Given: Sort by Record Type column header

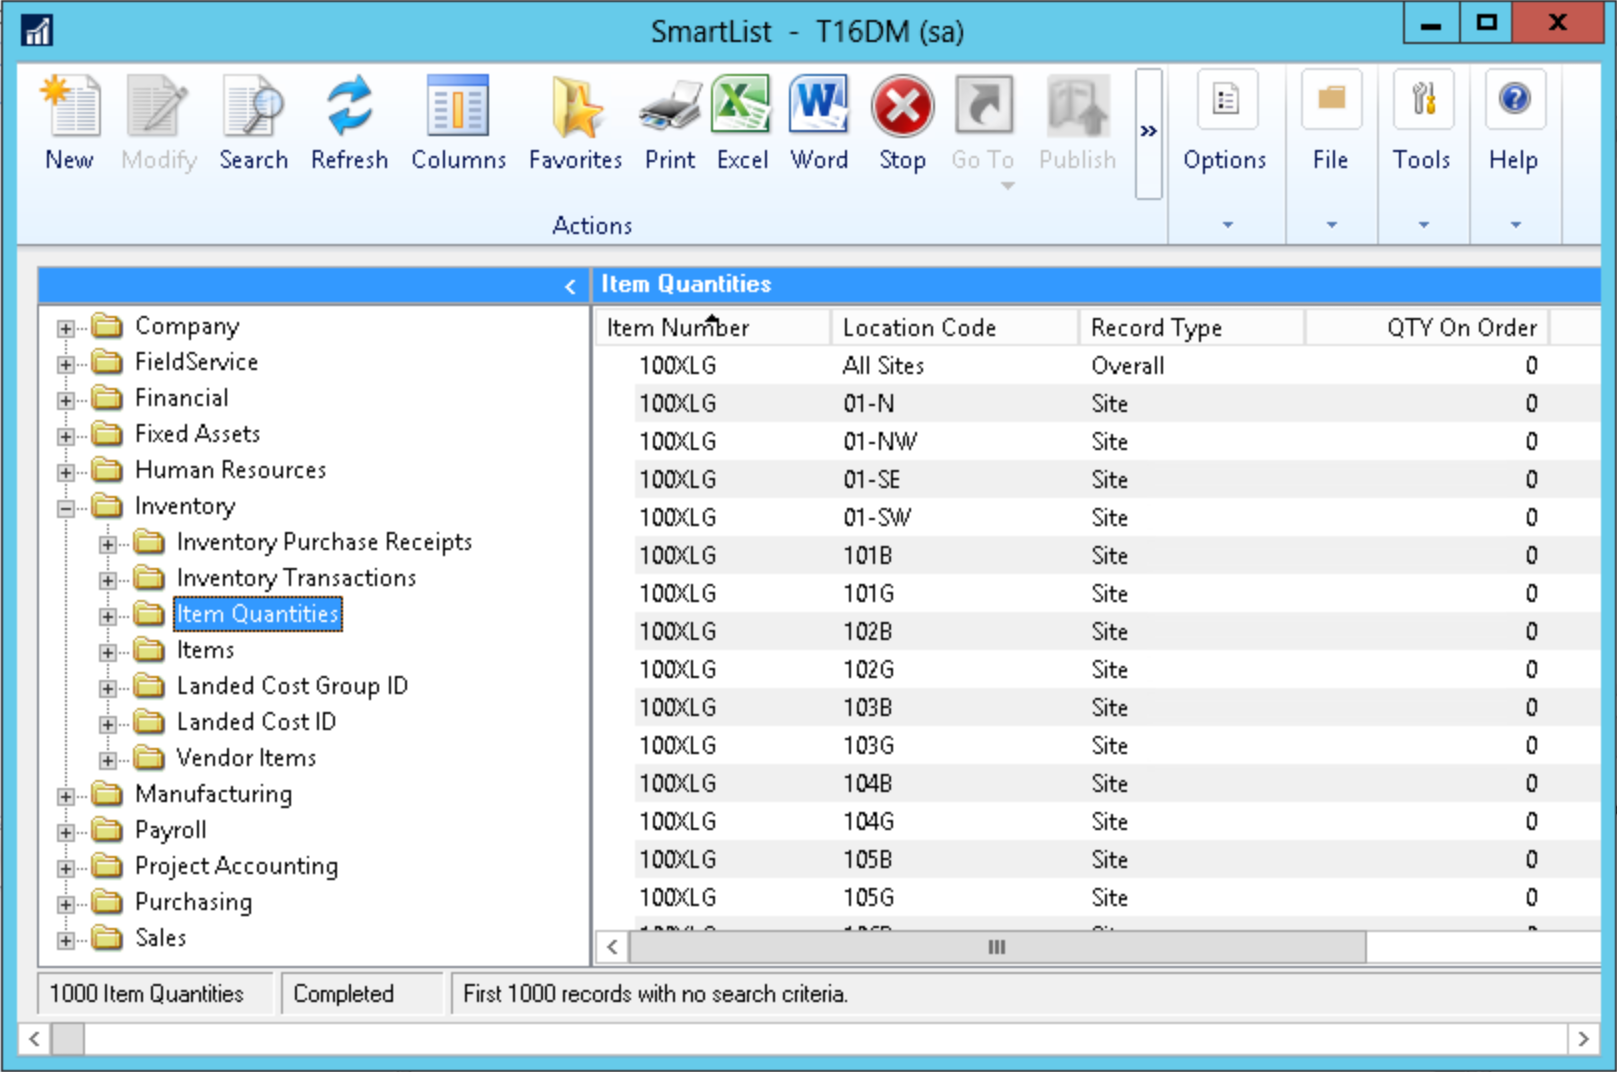Looking at the screenshot, I should [1191, 327].
